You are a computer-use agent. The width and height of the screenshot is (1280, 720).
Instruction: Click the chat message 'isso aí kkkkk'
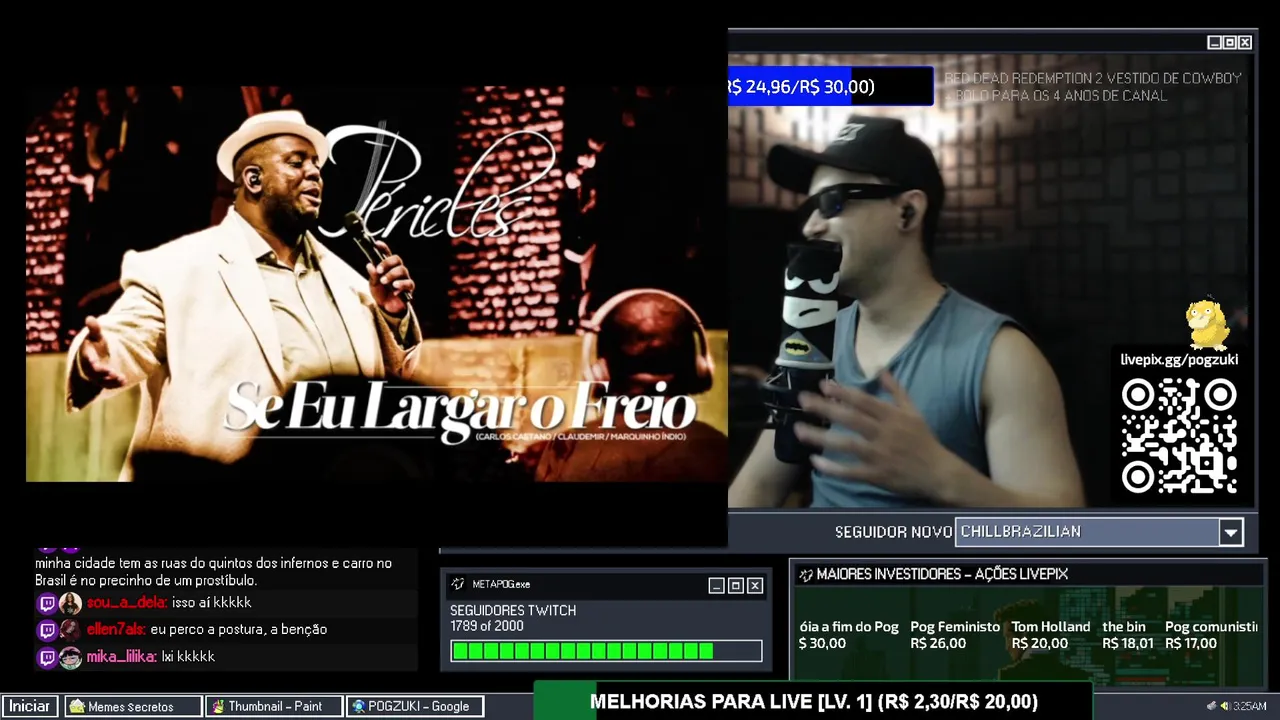point(211,603)
